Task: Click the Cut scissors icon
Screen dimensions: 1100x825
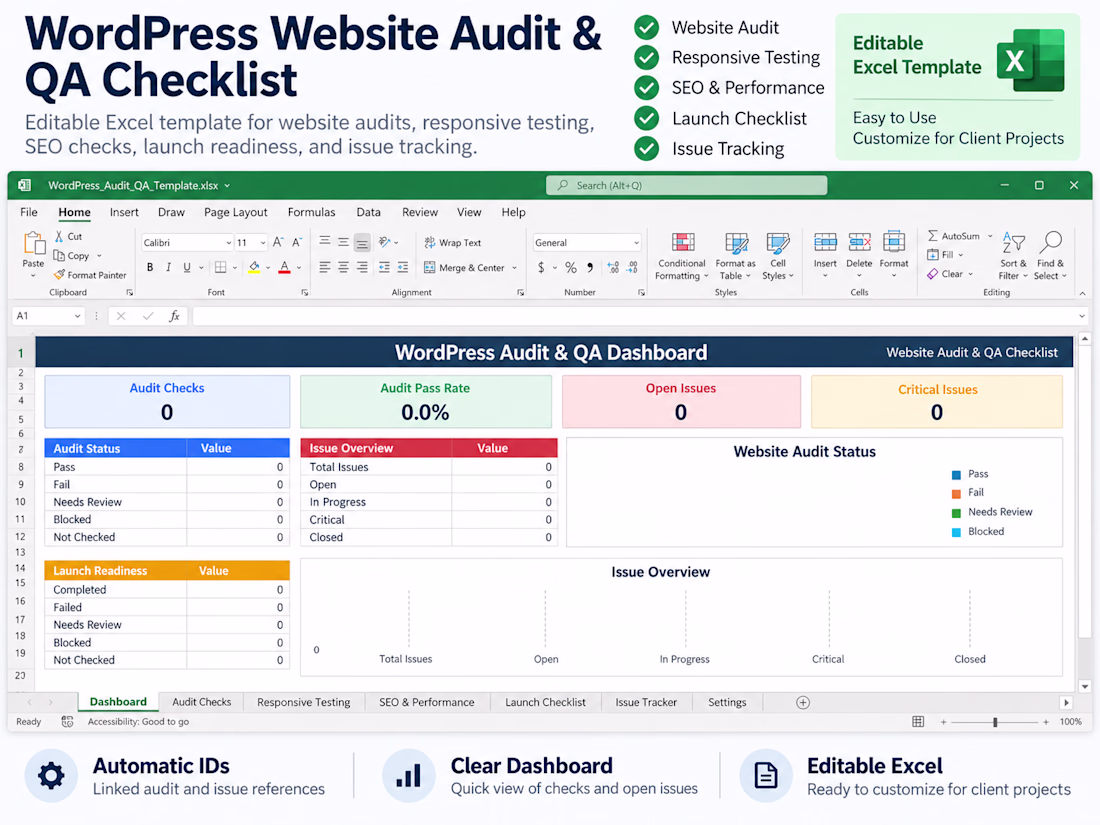Action: pos(60,236)
